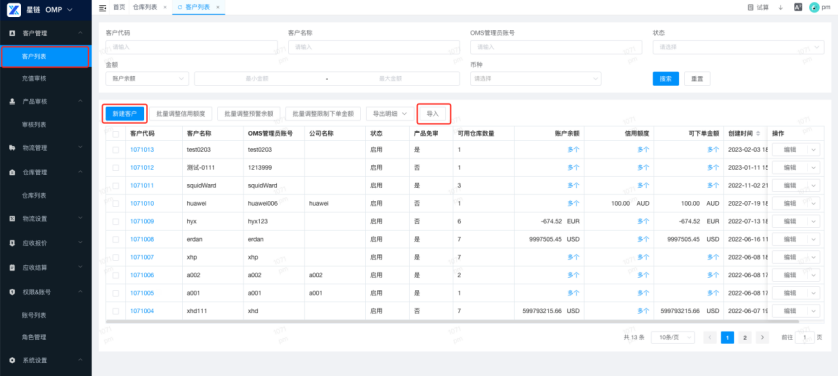Go to previous page arrow in pagination
Viewport: 838px width, 376px height.
pyautogui.click(x=710, y=338)
